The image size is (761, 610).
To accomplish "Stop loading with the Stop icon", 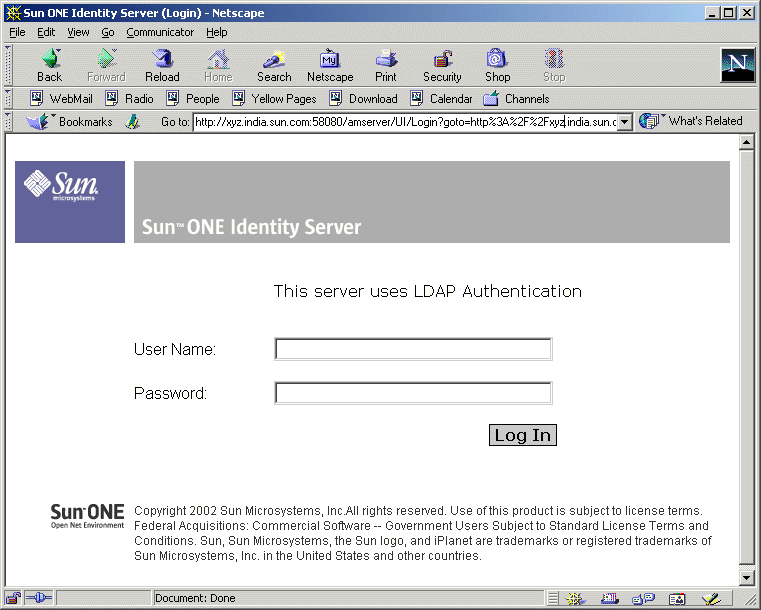I will (x=554, y=66).
